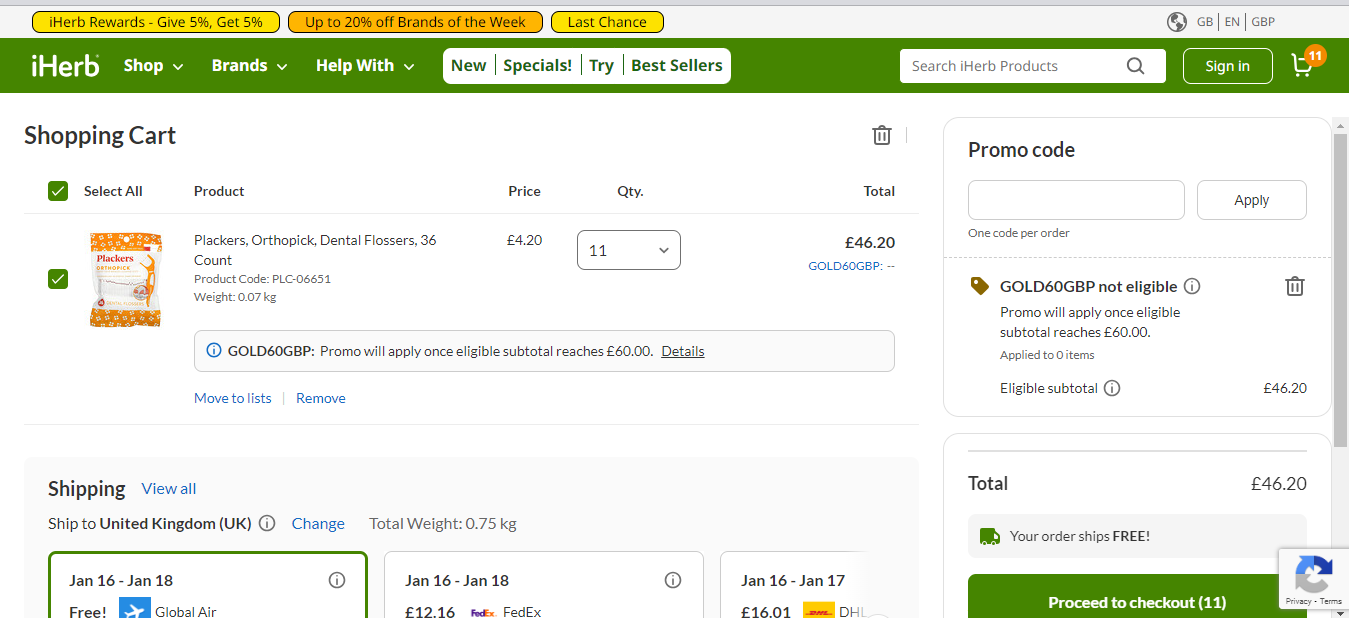Click the iHerb logo
The width and height of the screenshot is (1349, 618).
pyautogui.click(x=65, y=65)
